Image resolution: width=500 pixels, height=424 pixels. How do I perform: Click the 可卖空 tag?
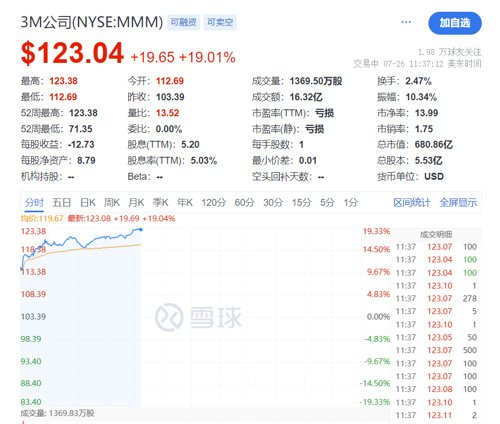(220, 22)
